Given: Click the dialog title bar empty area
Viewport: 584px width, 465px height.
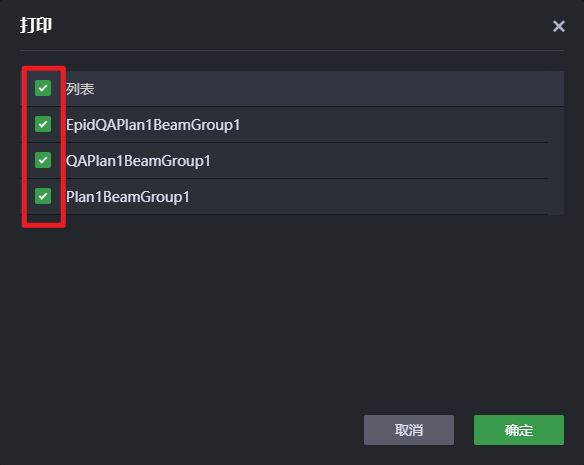Looking at the screenshot, I should point(298,25).
